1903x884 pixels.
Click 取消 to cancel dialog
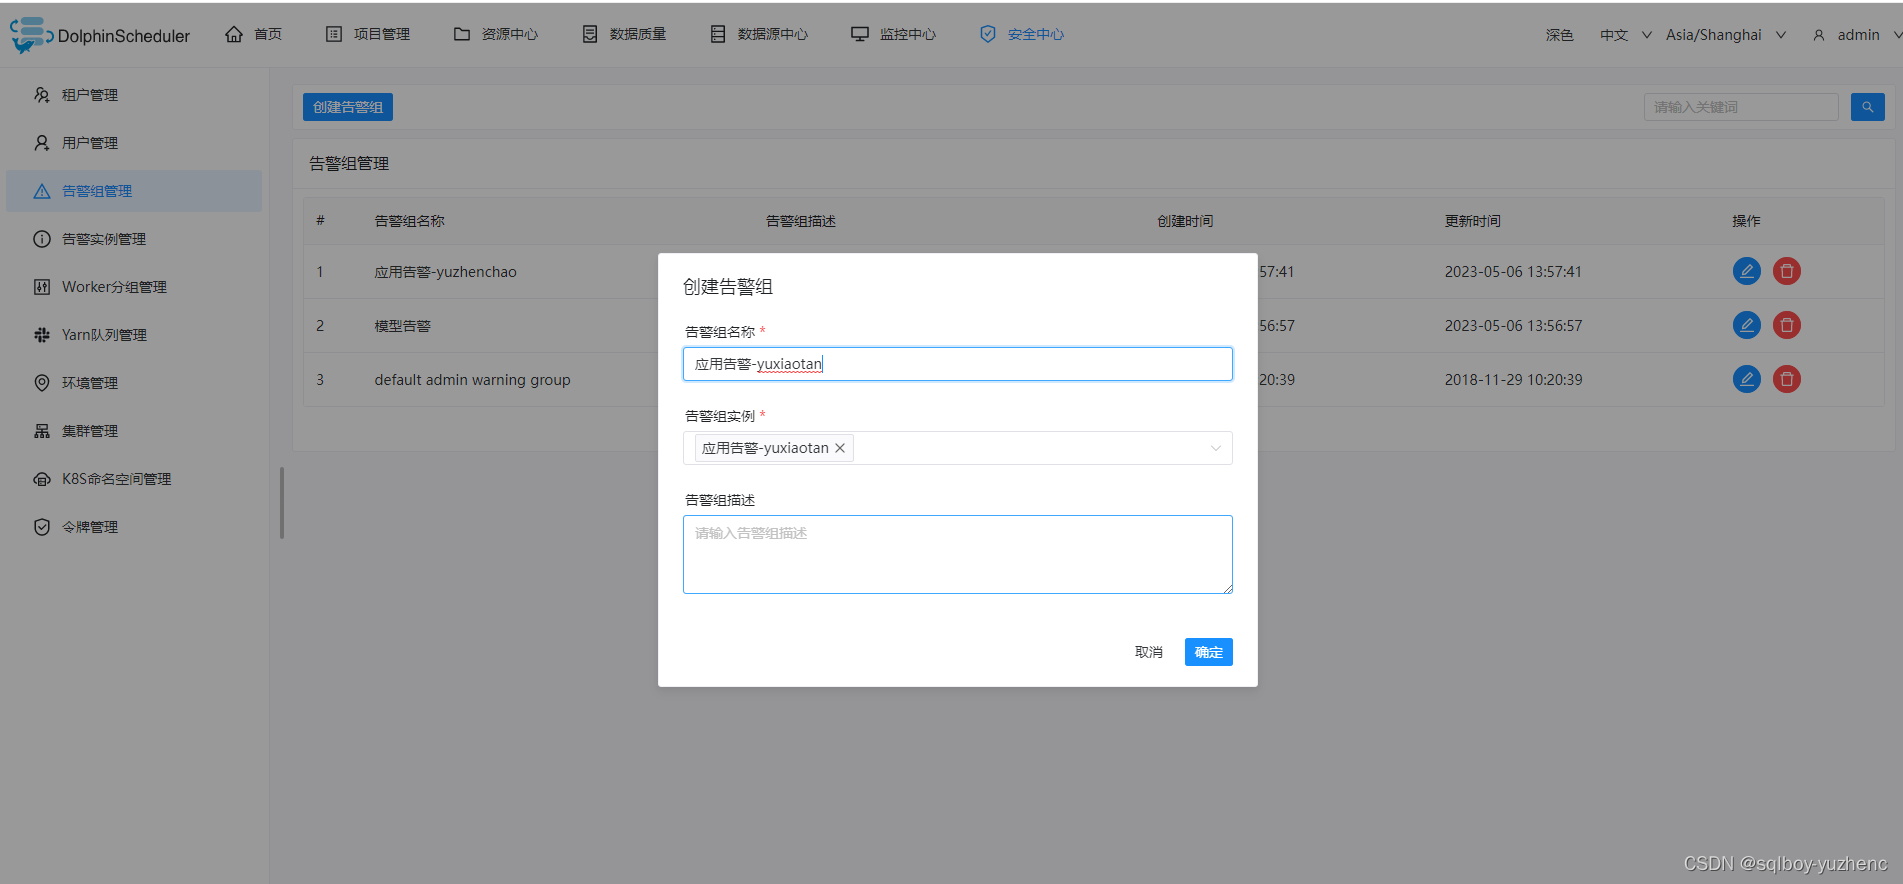[1149, 652]
